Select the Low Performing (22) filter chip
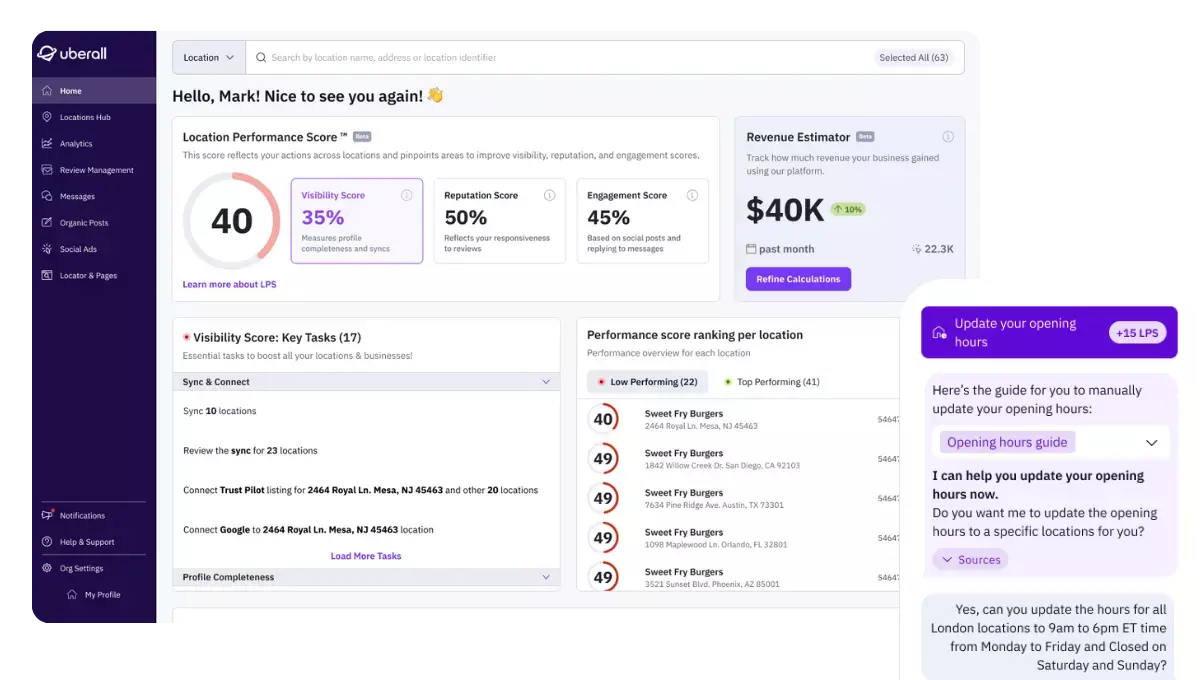The image size is (1200, 680). (x=646, y=382)
